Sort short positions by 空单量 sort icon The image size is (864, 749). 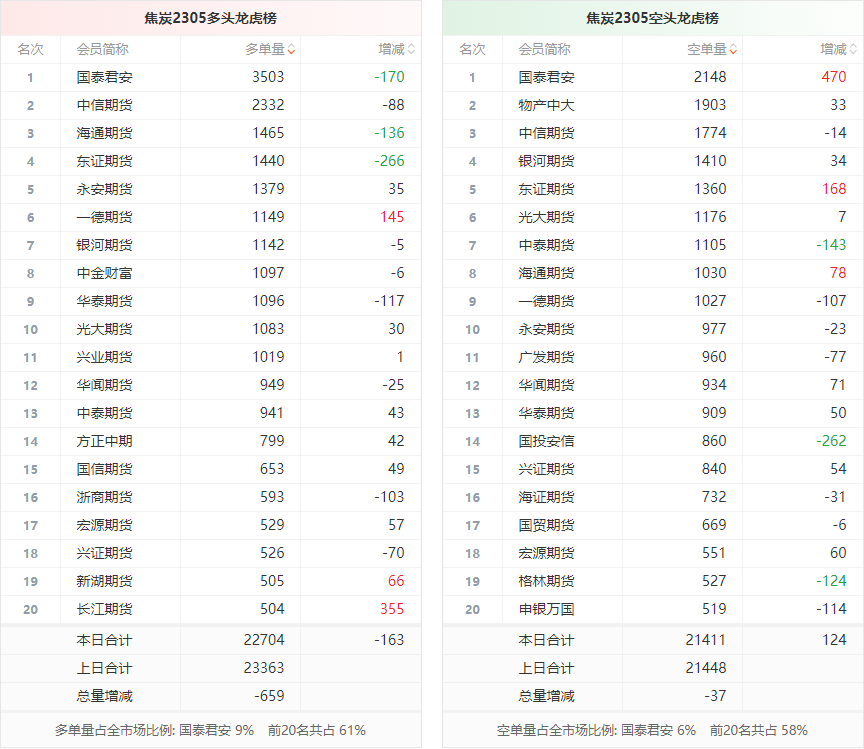point(733,49)
